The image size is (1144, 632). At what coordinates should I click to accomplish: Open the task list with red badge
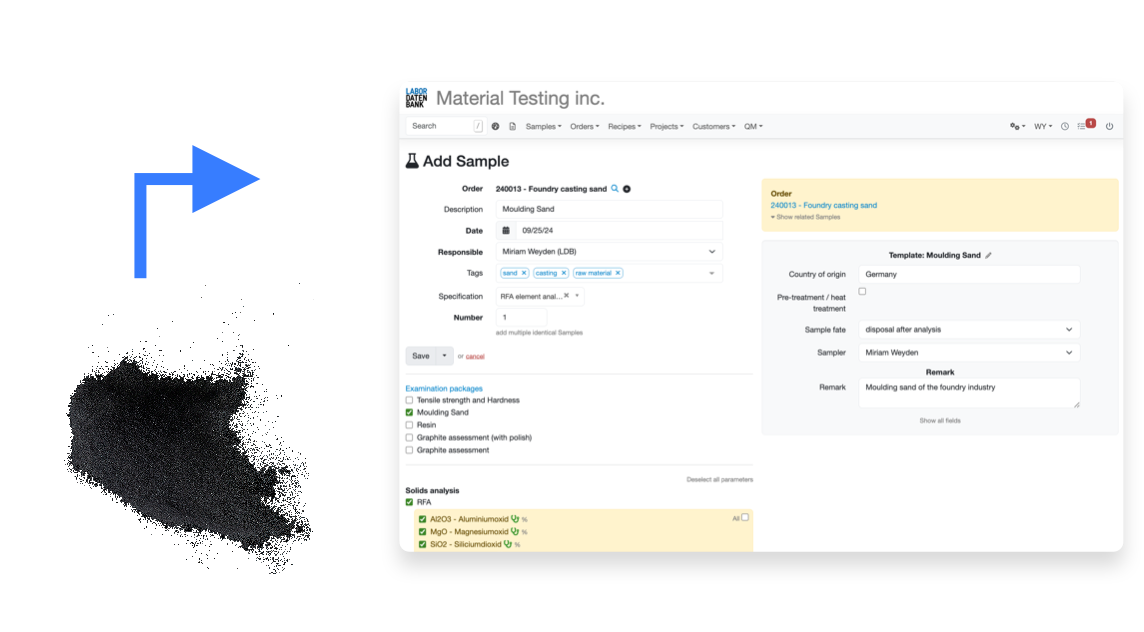point(1085,126)
